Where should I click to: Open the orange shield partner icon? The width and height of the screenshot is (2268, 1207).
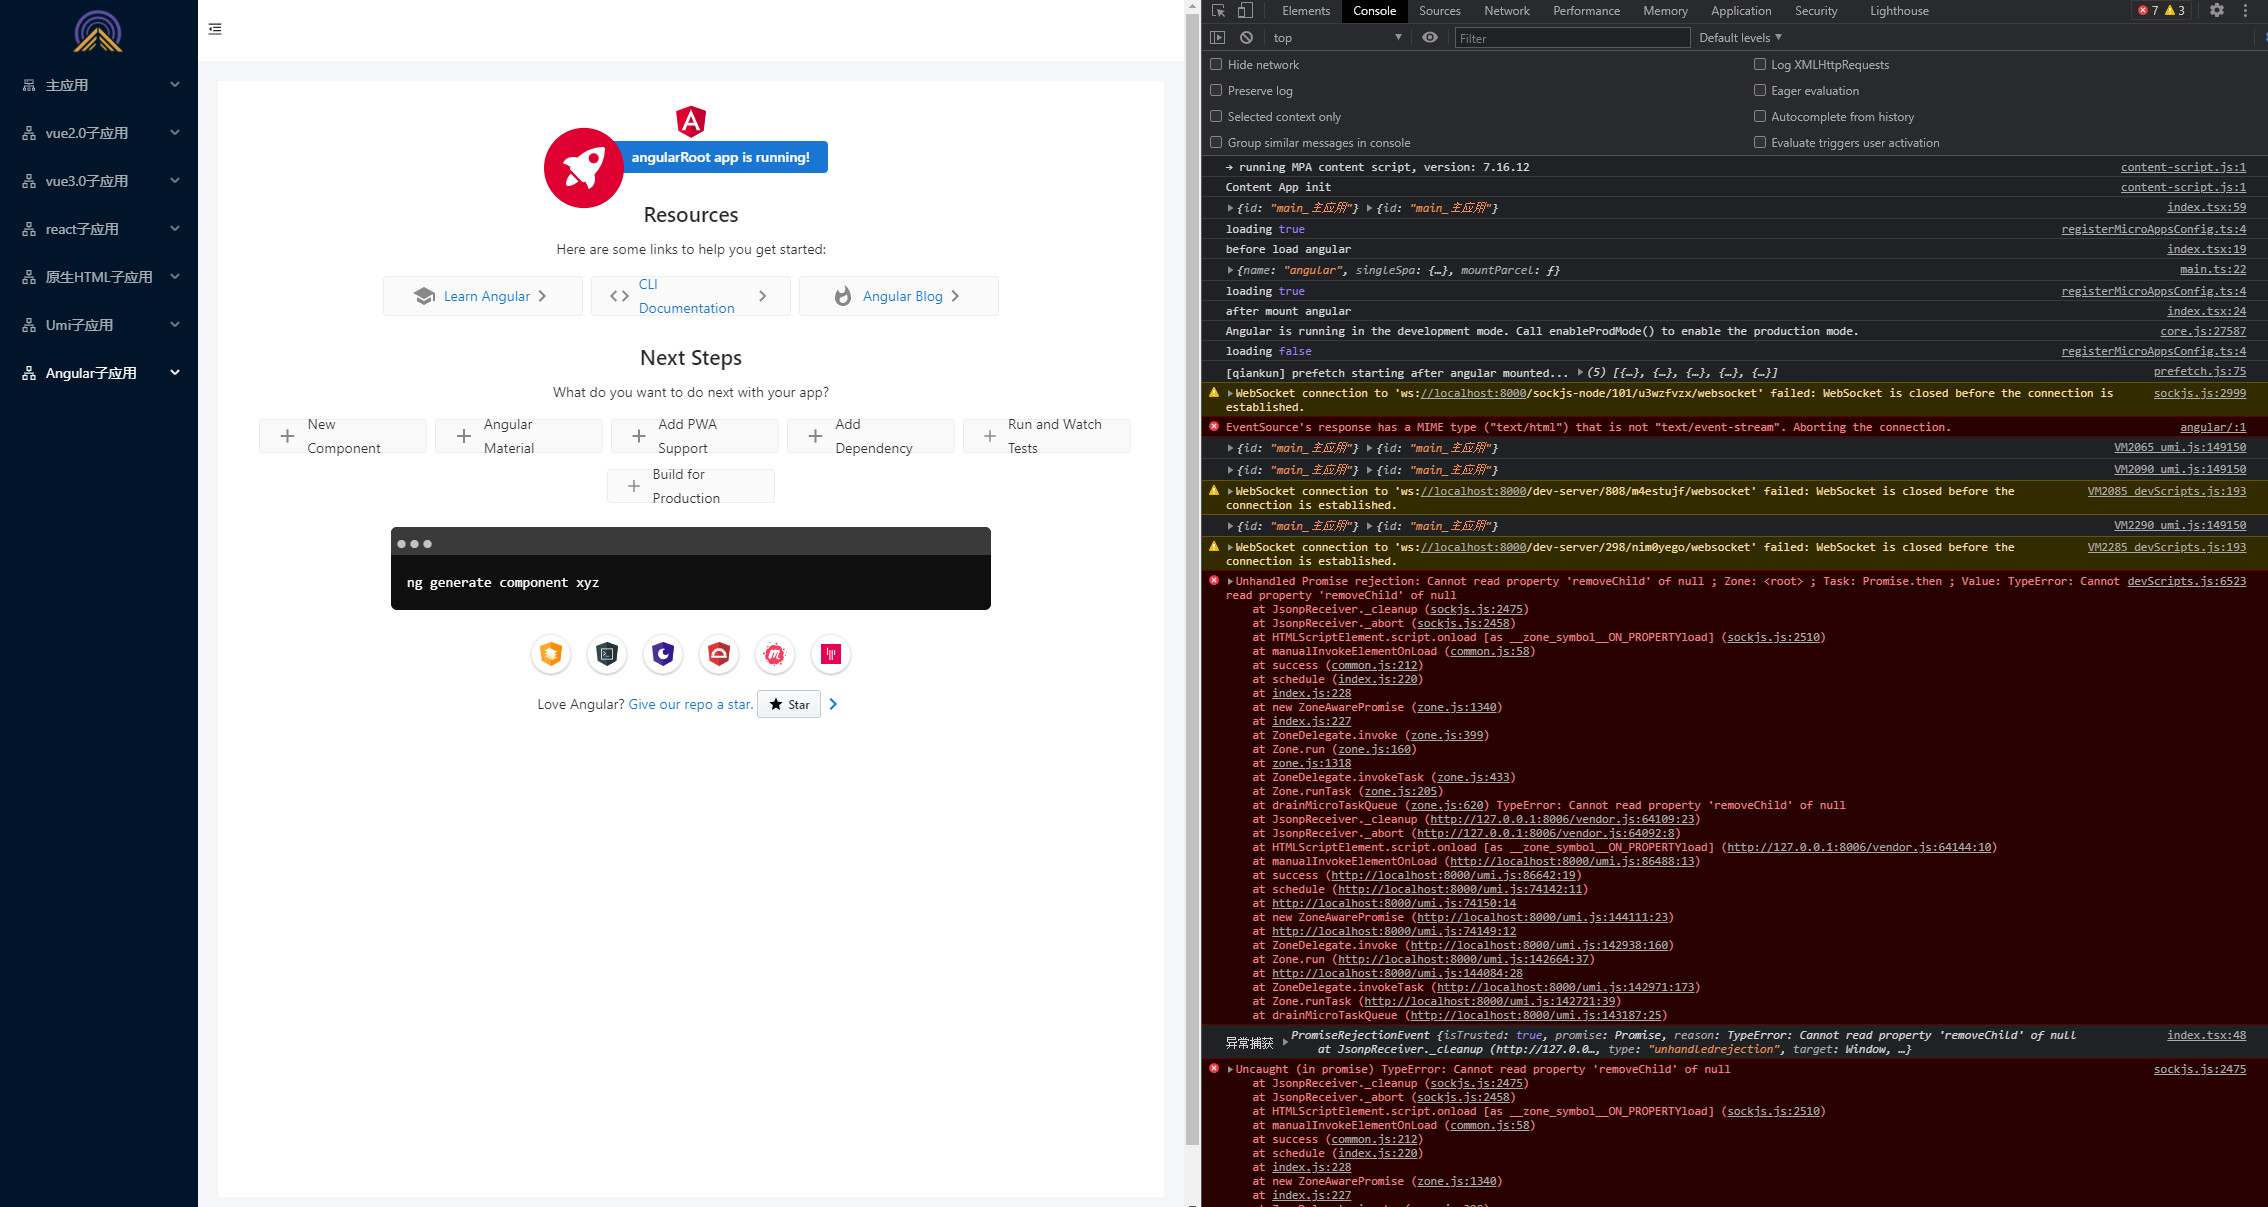tap(551, 654)
